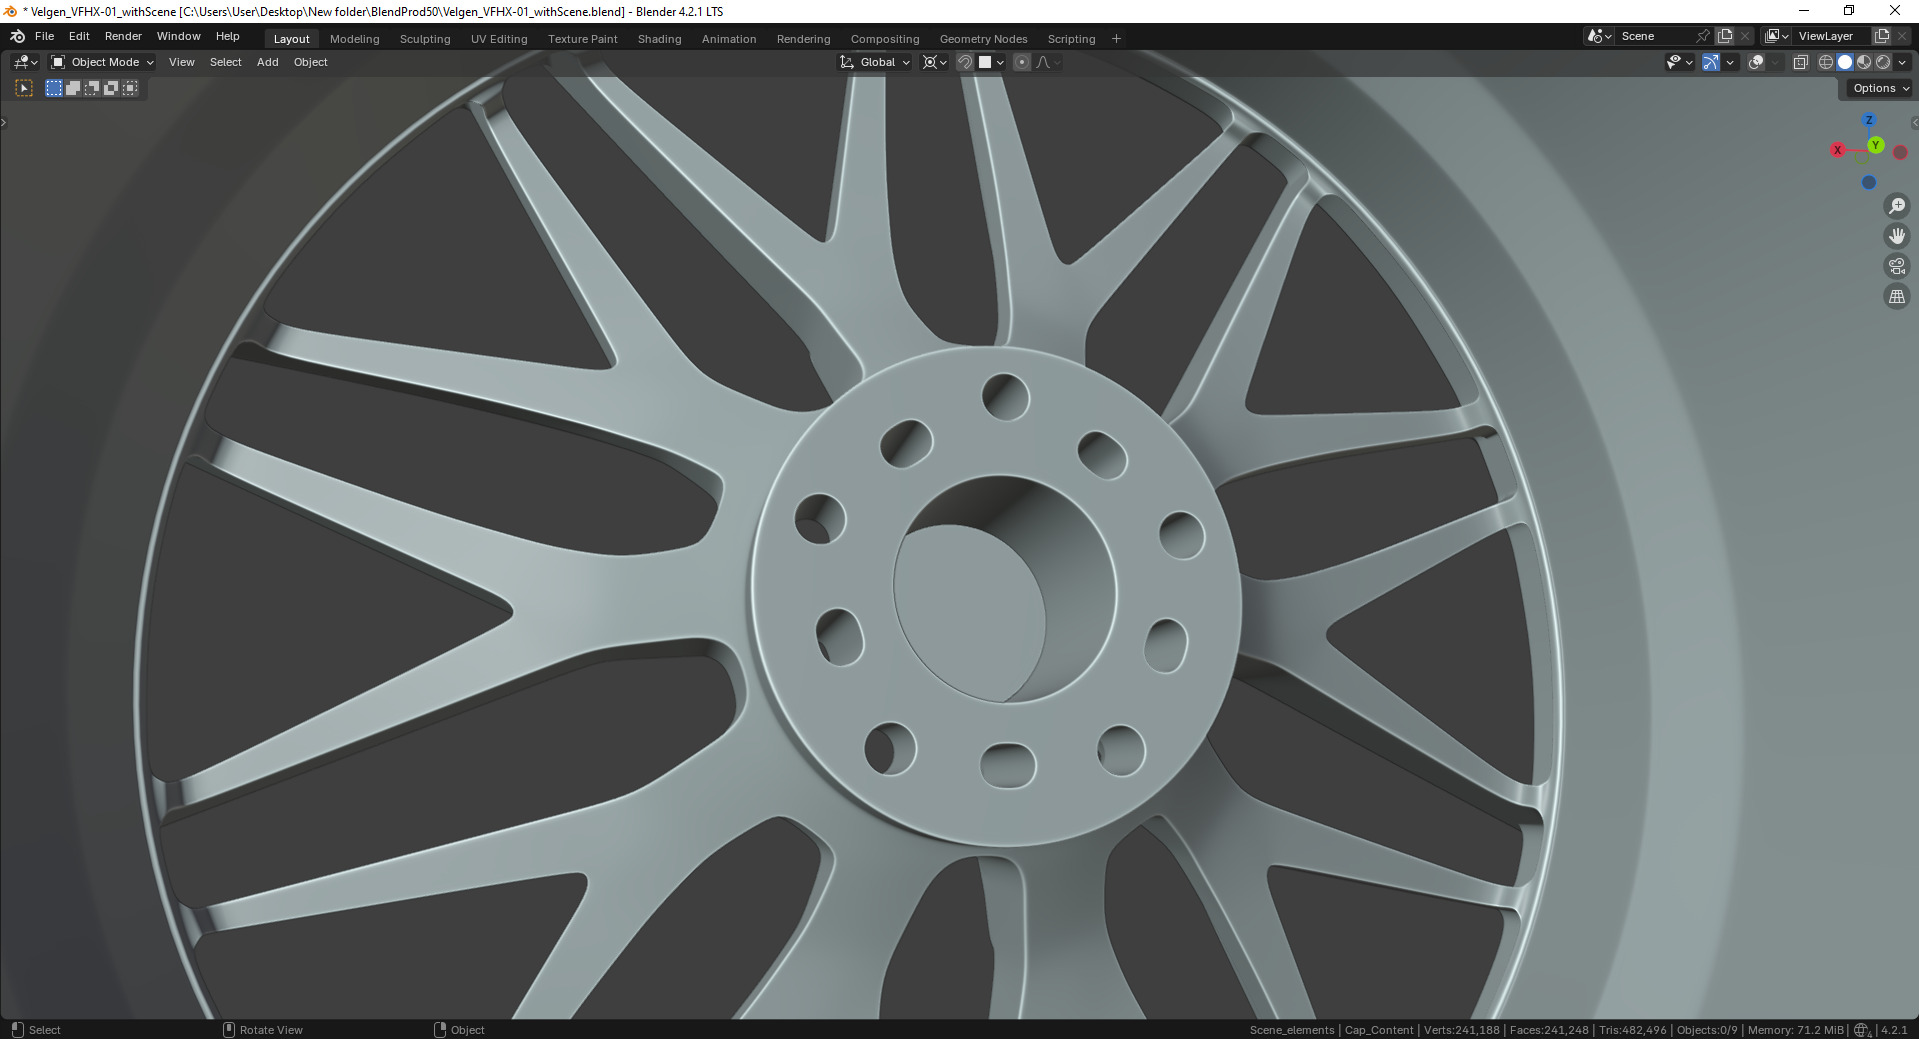Choose Invert existing selection mode
The image size is (1919, 1039).
pos(111,88)
